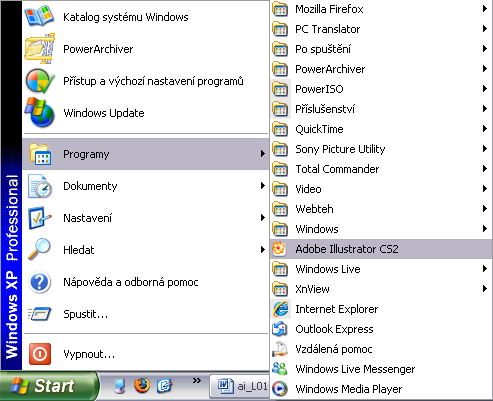Start Windows Media Player

(x=381, y=389)
